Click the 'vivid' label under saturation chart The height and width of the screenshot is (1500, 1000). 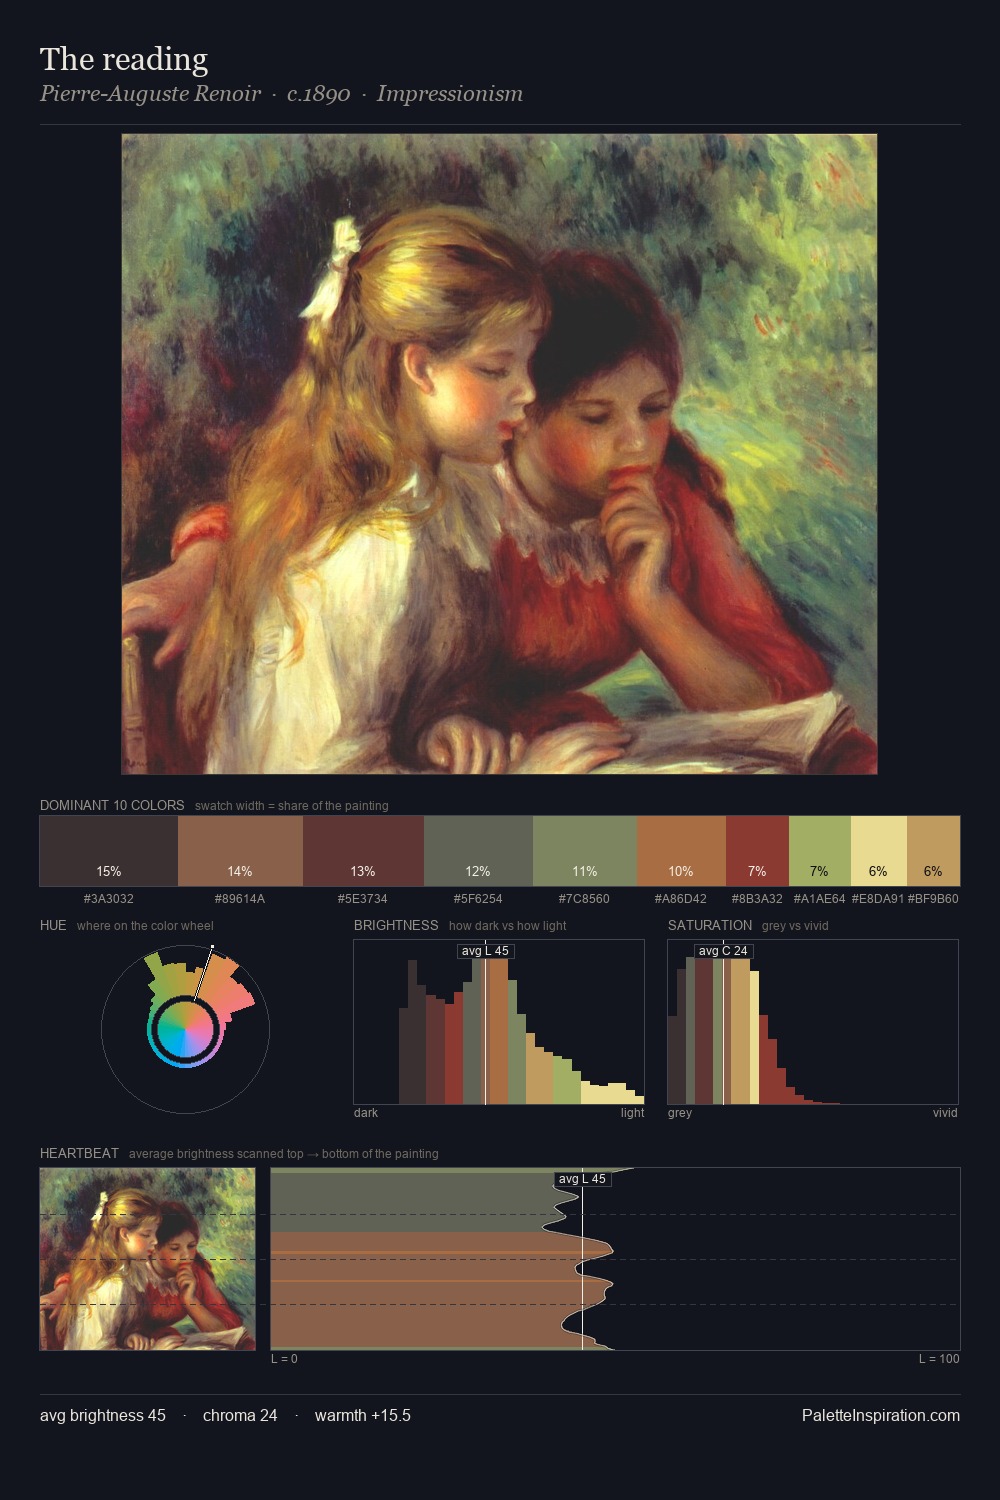(x=945, y=1112)
